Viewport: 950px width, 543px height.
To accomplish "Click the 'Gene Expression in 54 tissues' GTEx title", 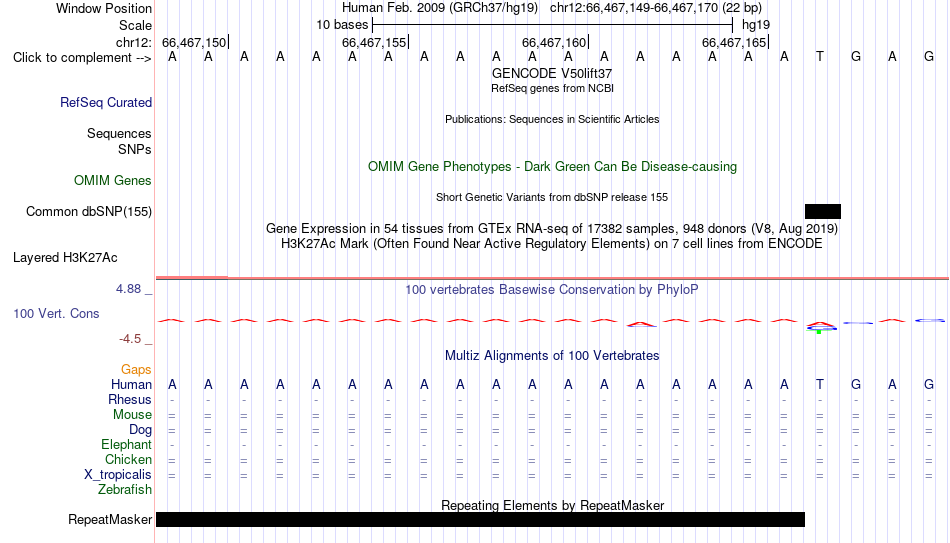I will tap(552, 228).
